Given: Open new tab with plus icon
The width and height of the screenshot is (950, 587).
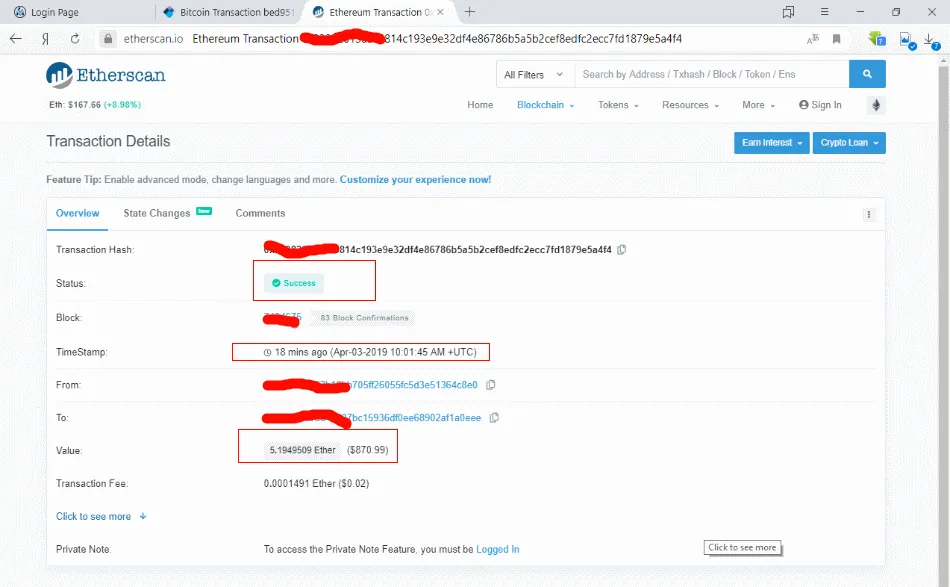Looking at the screenshot, I should click(x=470, y=12).
